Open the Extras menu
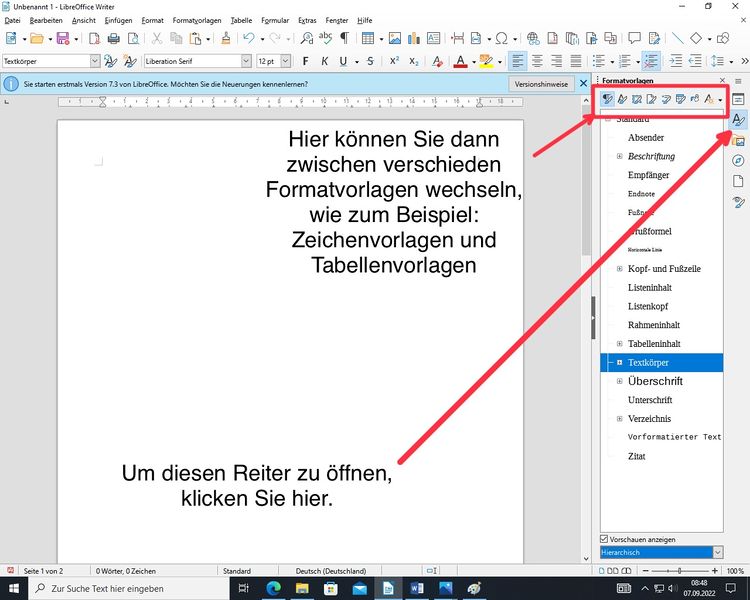 point(307,20)
